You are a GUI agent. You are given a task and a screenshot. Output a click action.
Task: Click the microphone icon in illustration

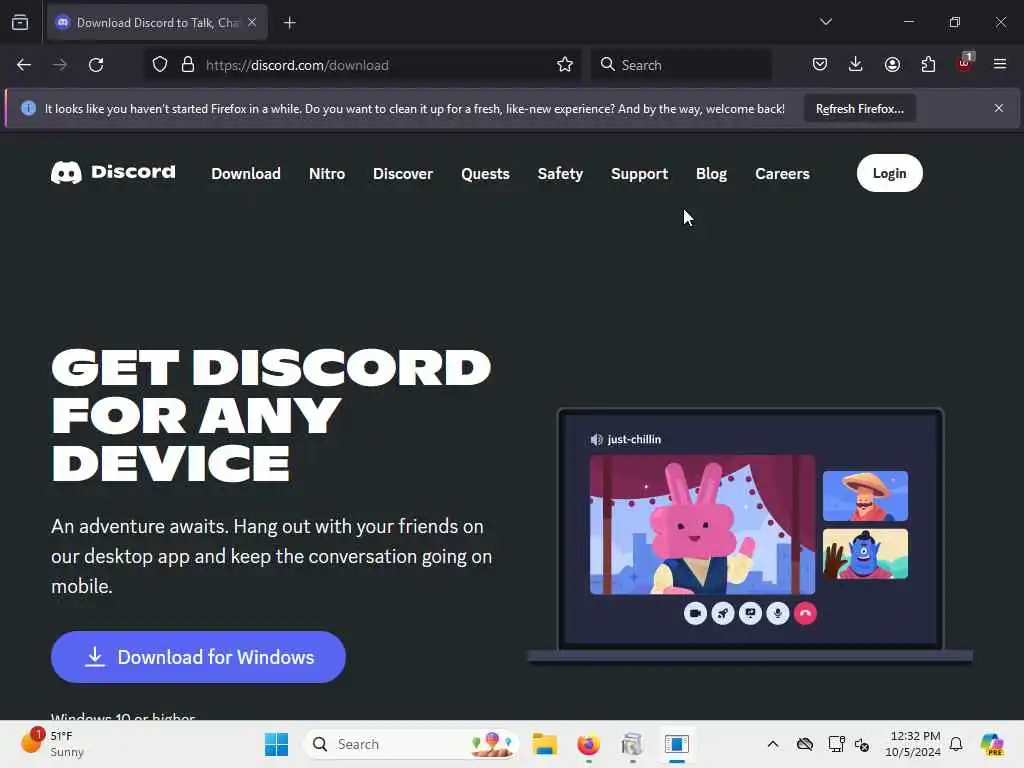(x=778, y=613)
